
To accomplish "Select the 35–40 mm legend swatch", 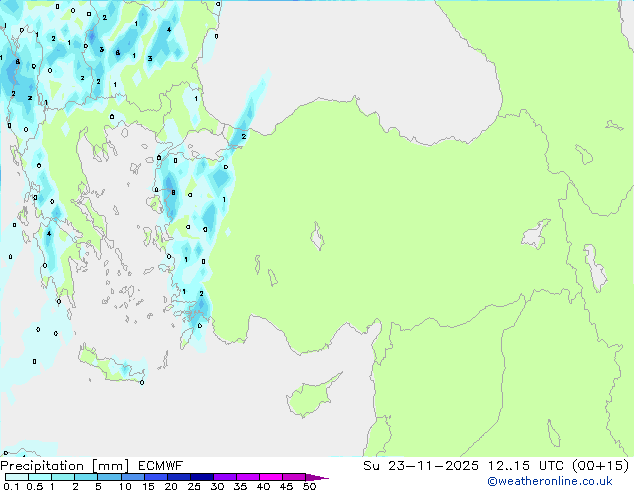I will pyautogui.click(x=247, y=477).
